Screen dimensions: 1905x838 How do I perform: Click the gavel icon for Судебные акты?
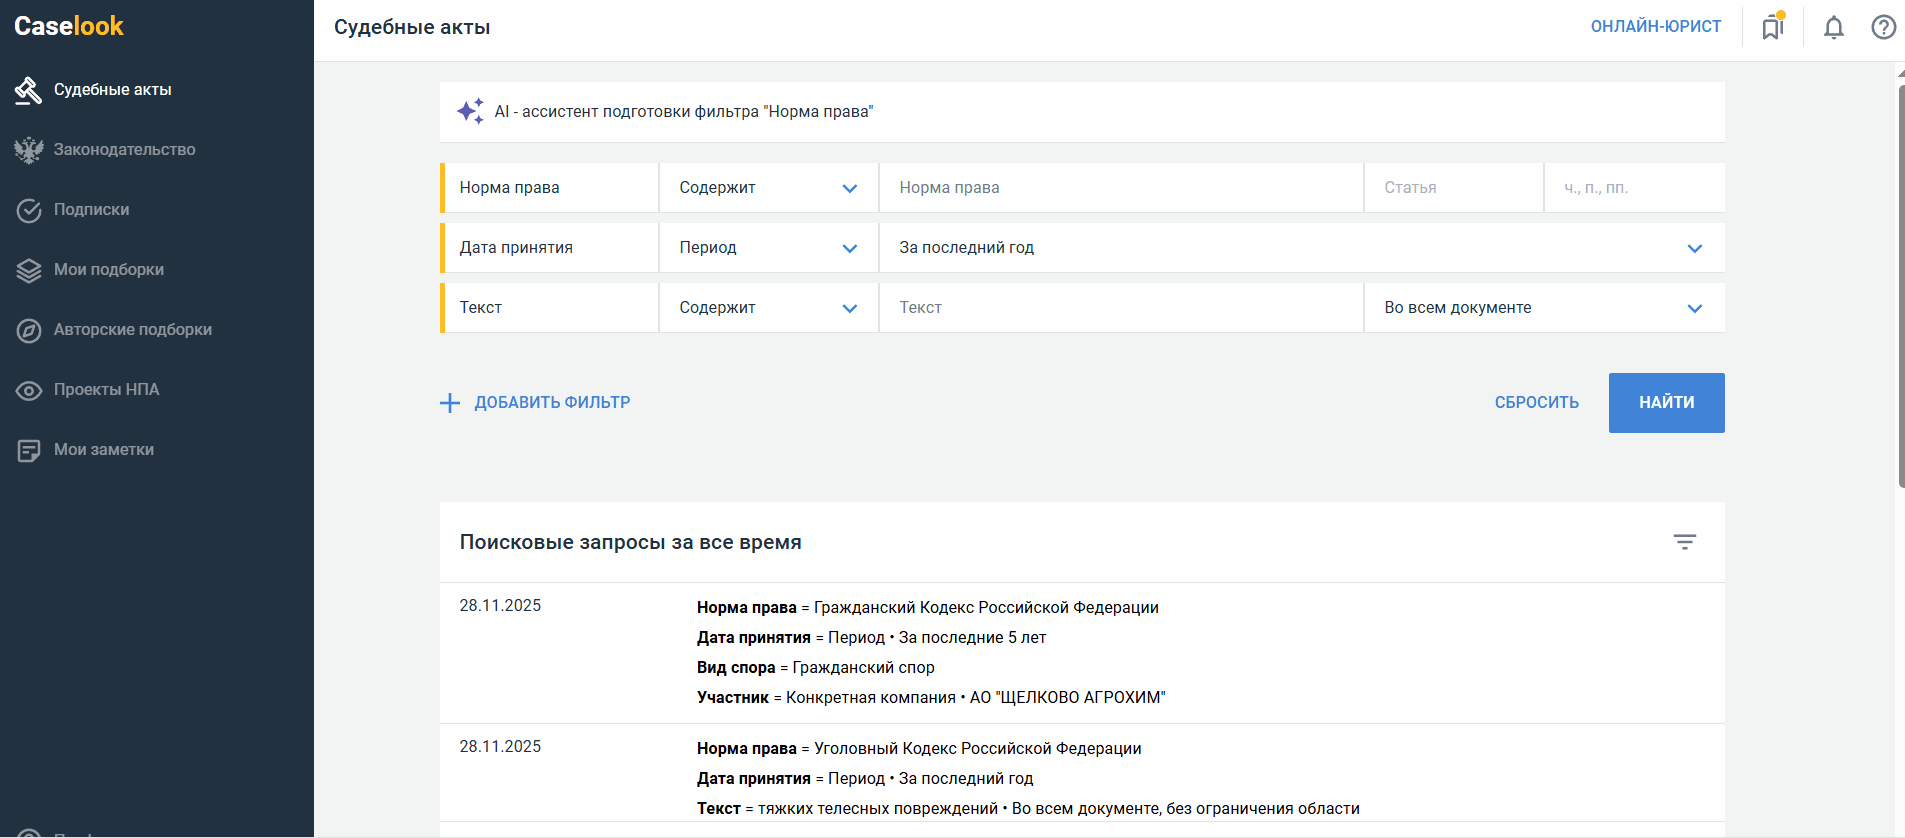coord(28,90)
